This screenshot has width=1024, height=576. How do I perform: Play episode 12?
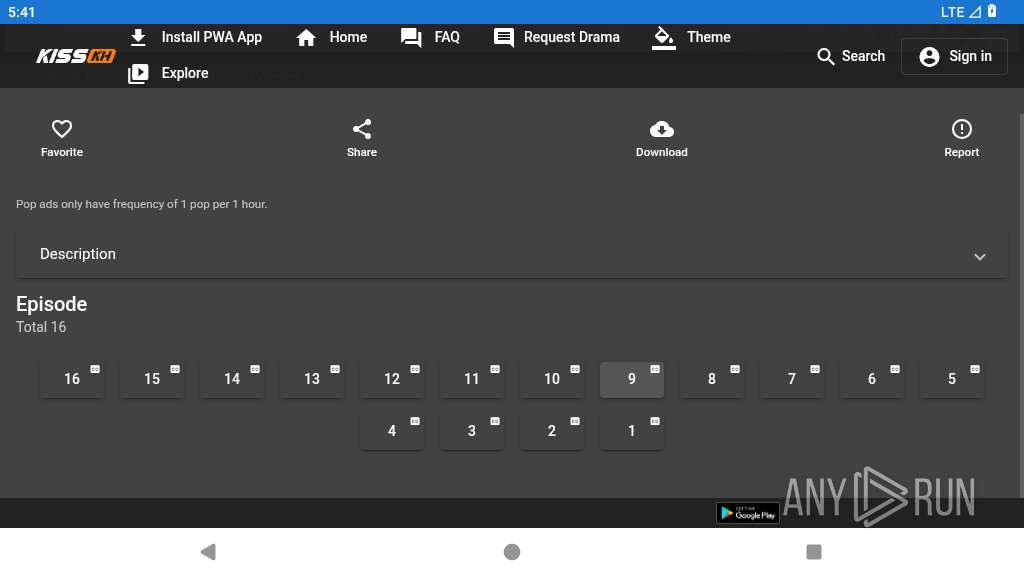tap(392, 379)
